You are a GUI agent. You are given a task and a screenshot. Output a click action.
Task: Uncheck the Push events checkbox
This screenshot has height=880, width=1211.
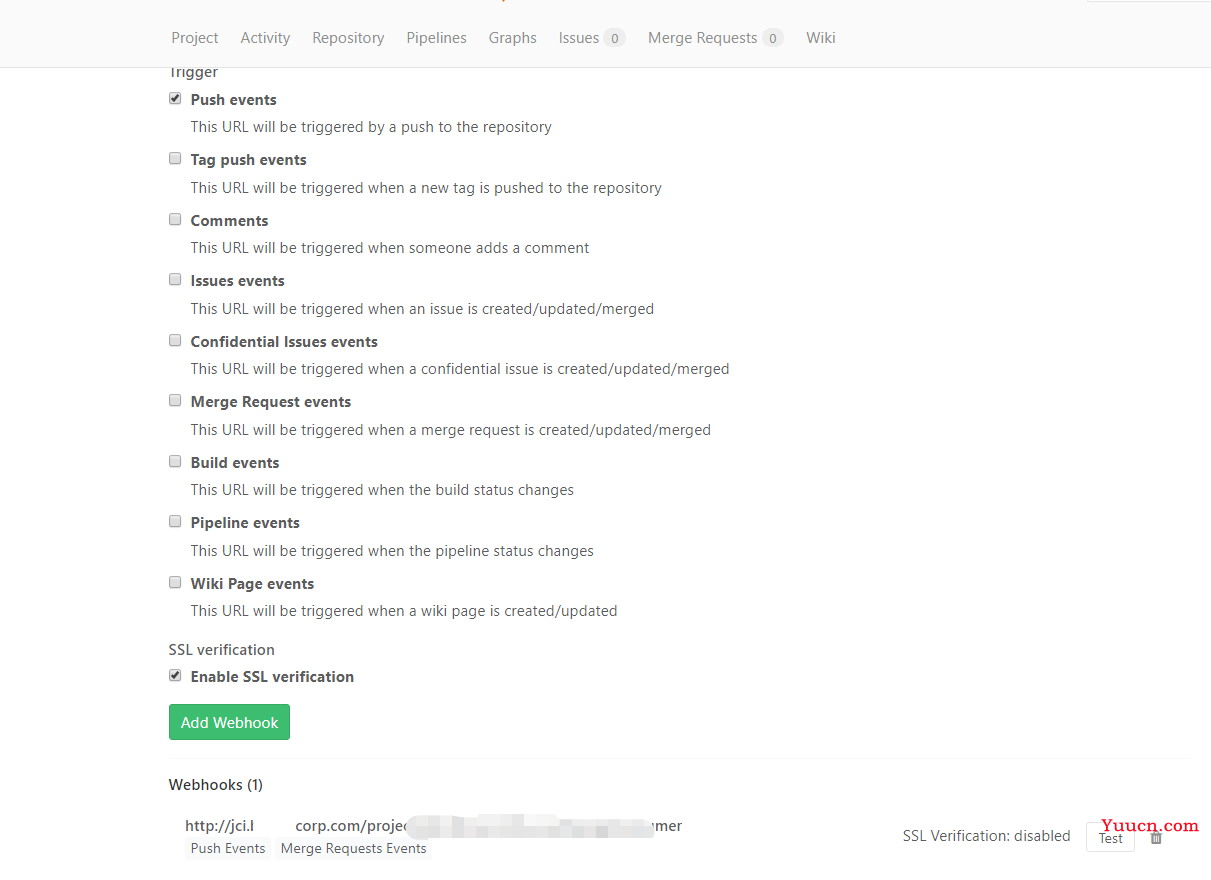(x=175, y=98)
